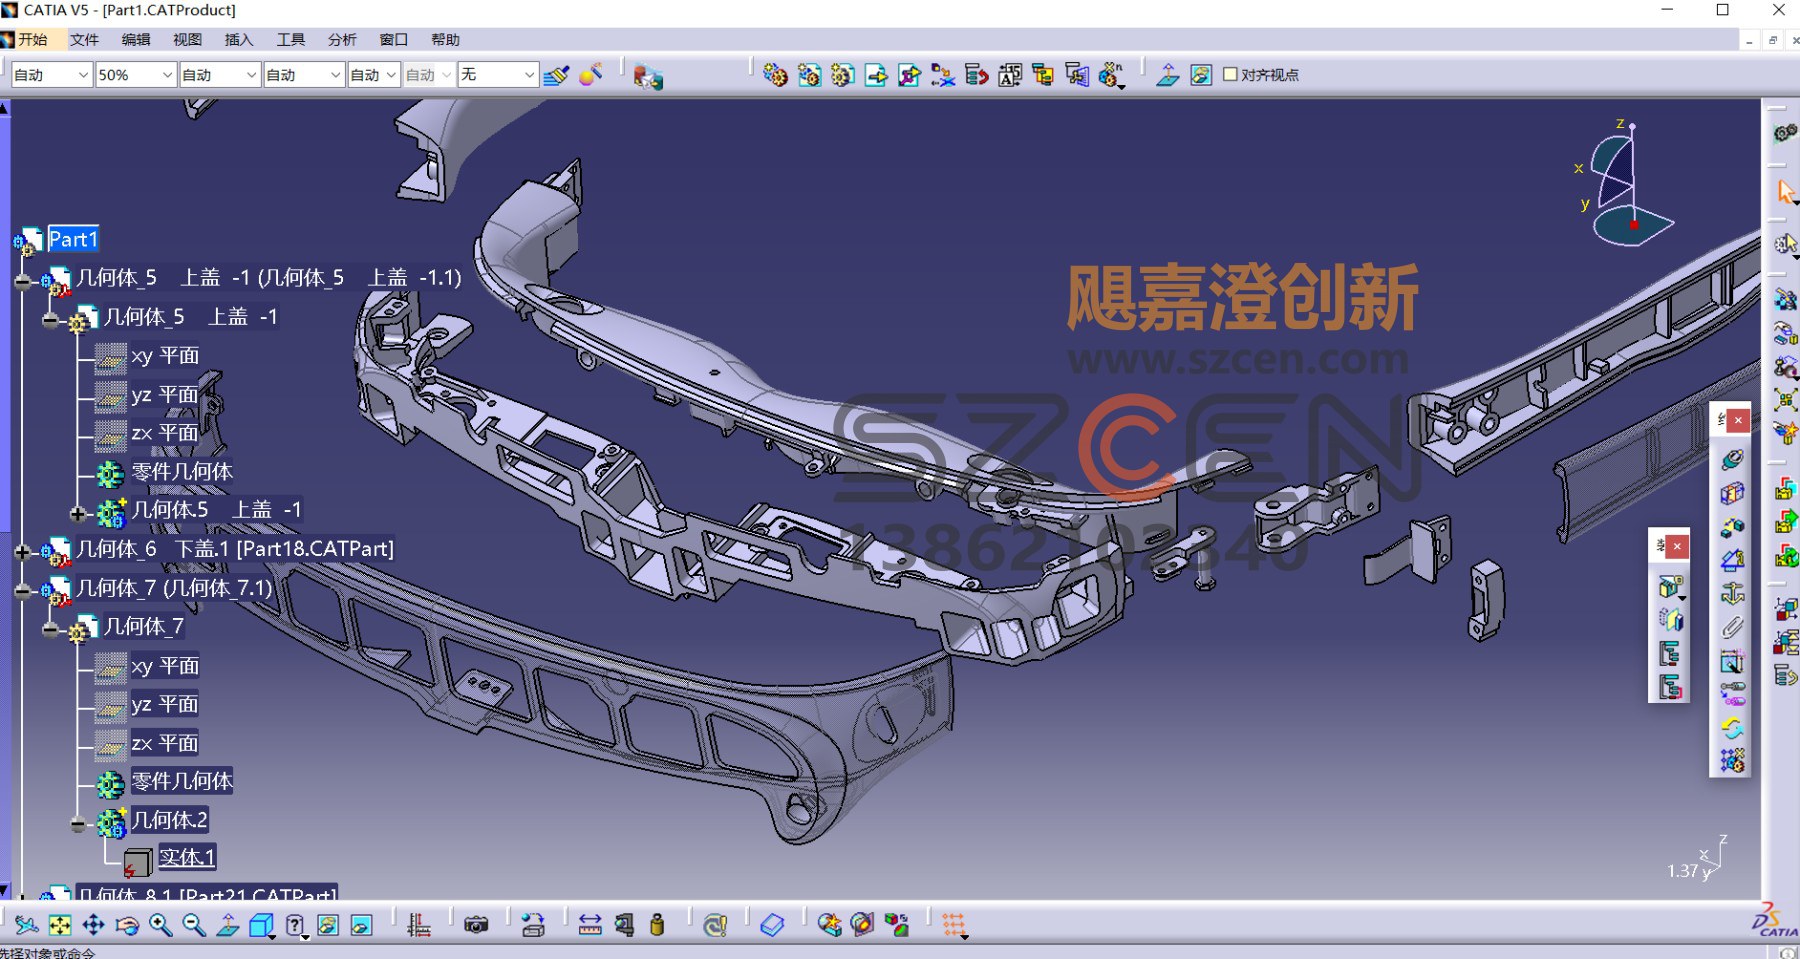Select the arrow Select tool in right toolbar
Viewport: 1800px width, 959px height.
tap(1786, 192)
